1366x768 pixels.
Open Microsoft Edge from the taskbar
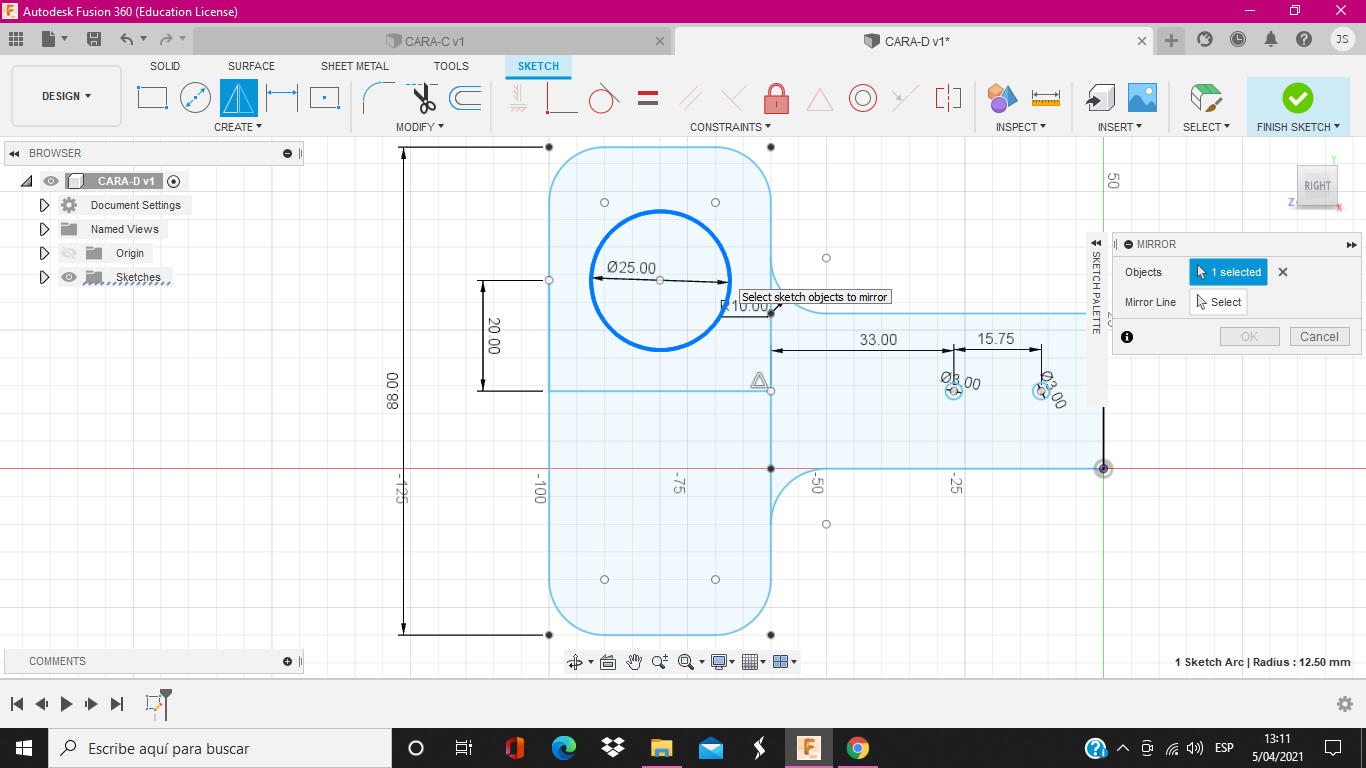(564, 748)
